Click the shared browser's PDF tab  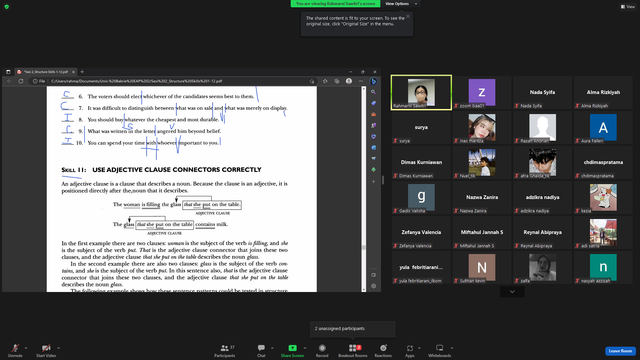(45, 72)
